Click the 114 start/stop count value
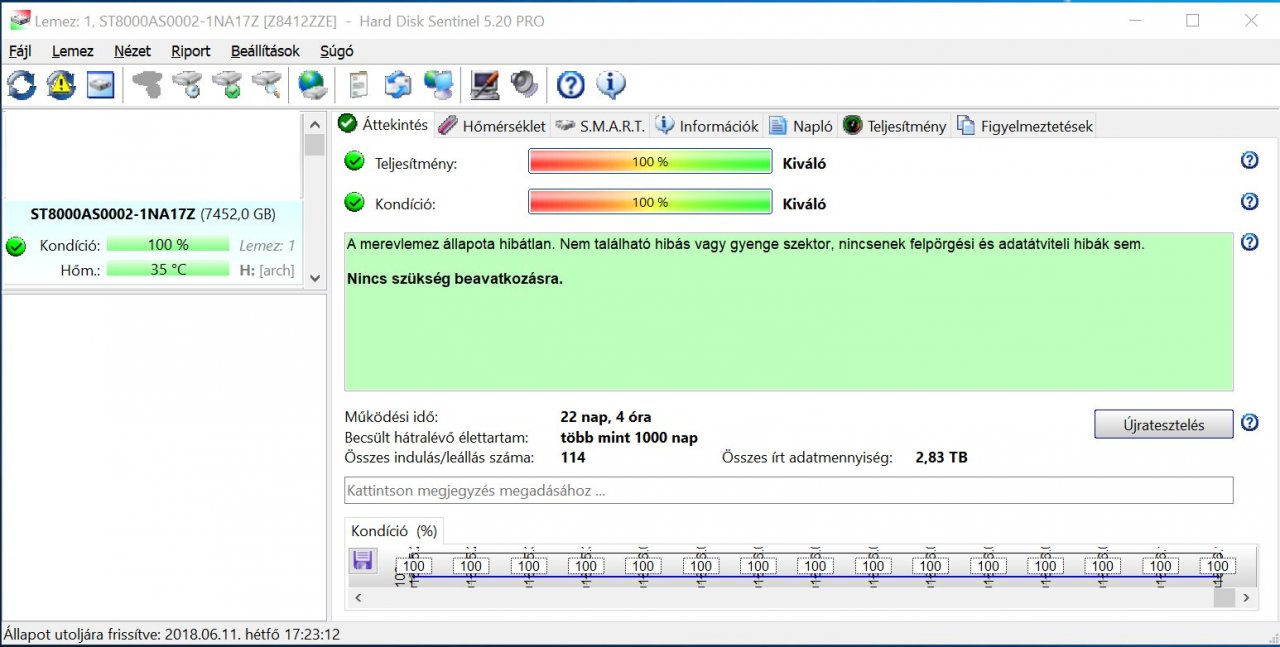Image resolution: width=1280 pixels, height=647 pixels. point(573,458)
